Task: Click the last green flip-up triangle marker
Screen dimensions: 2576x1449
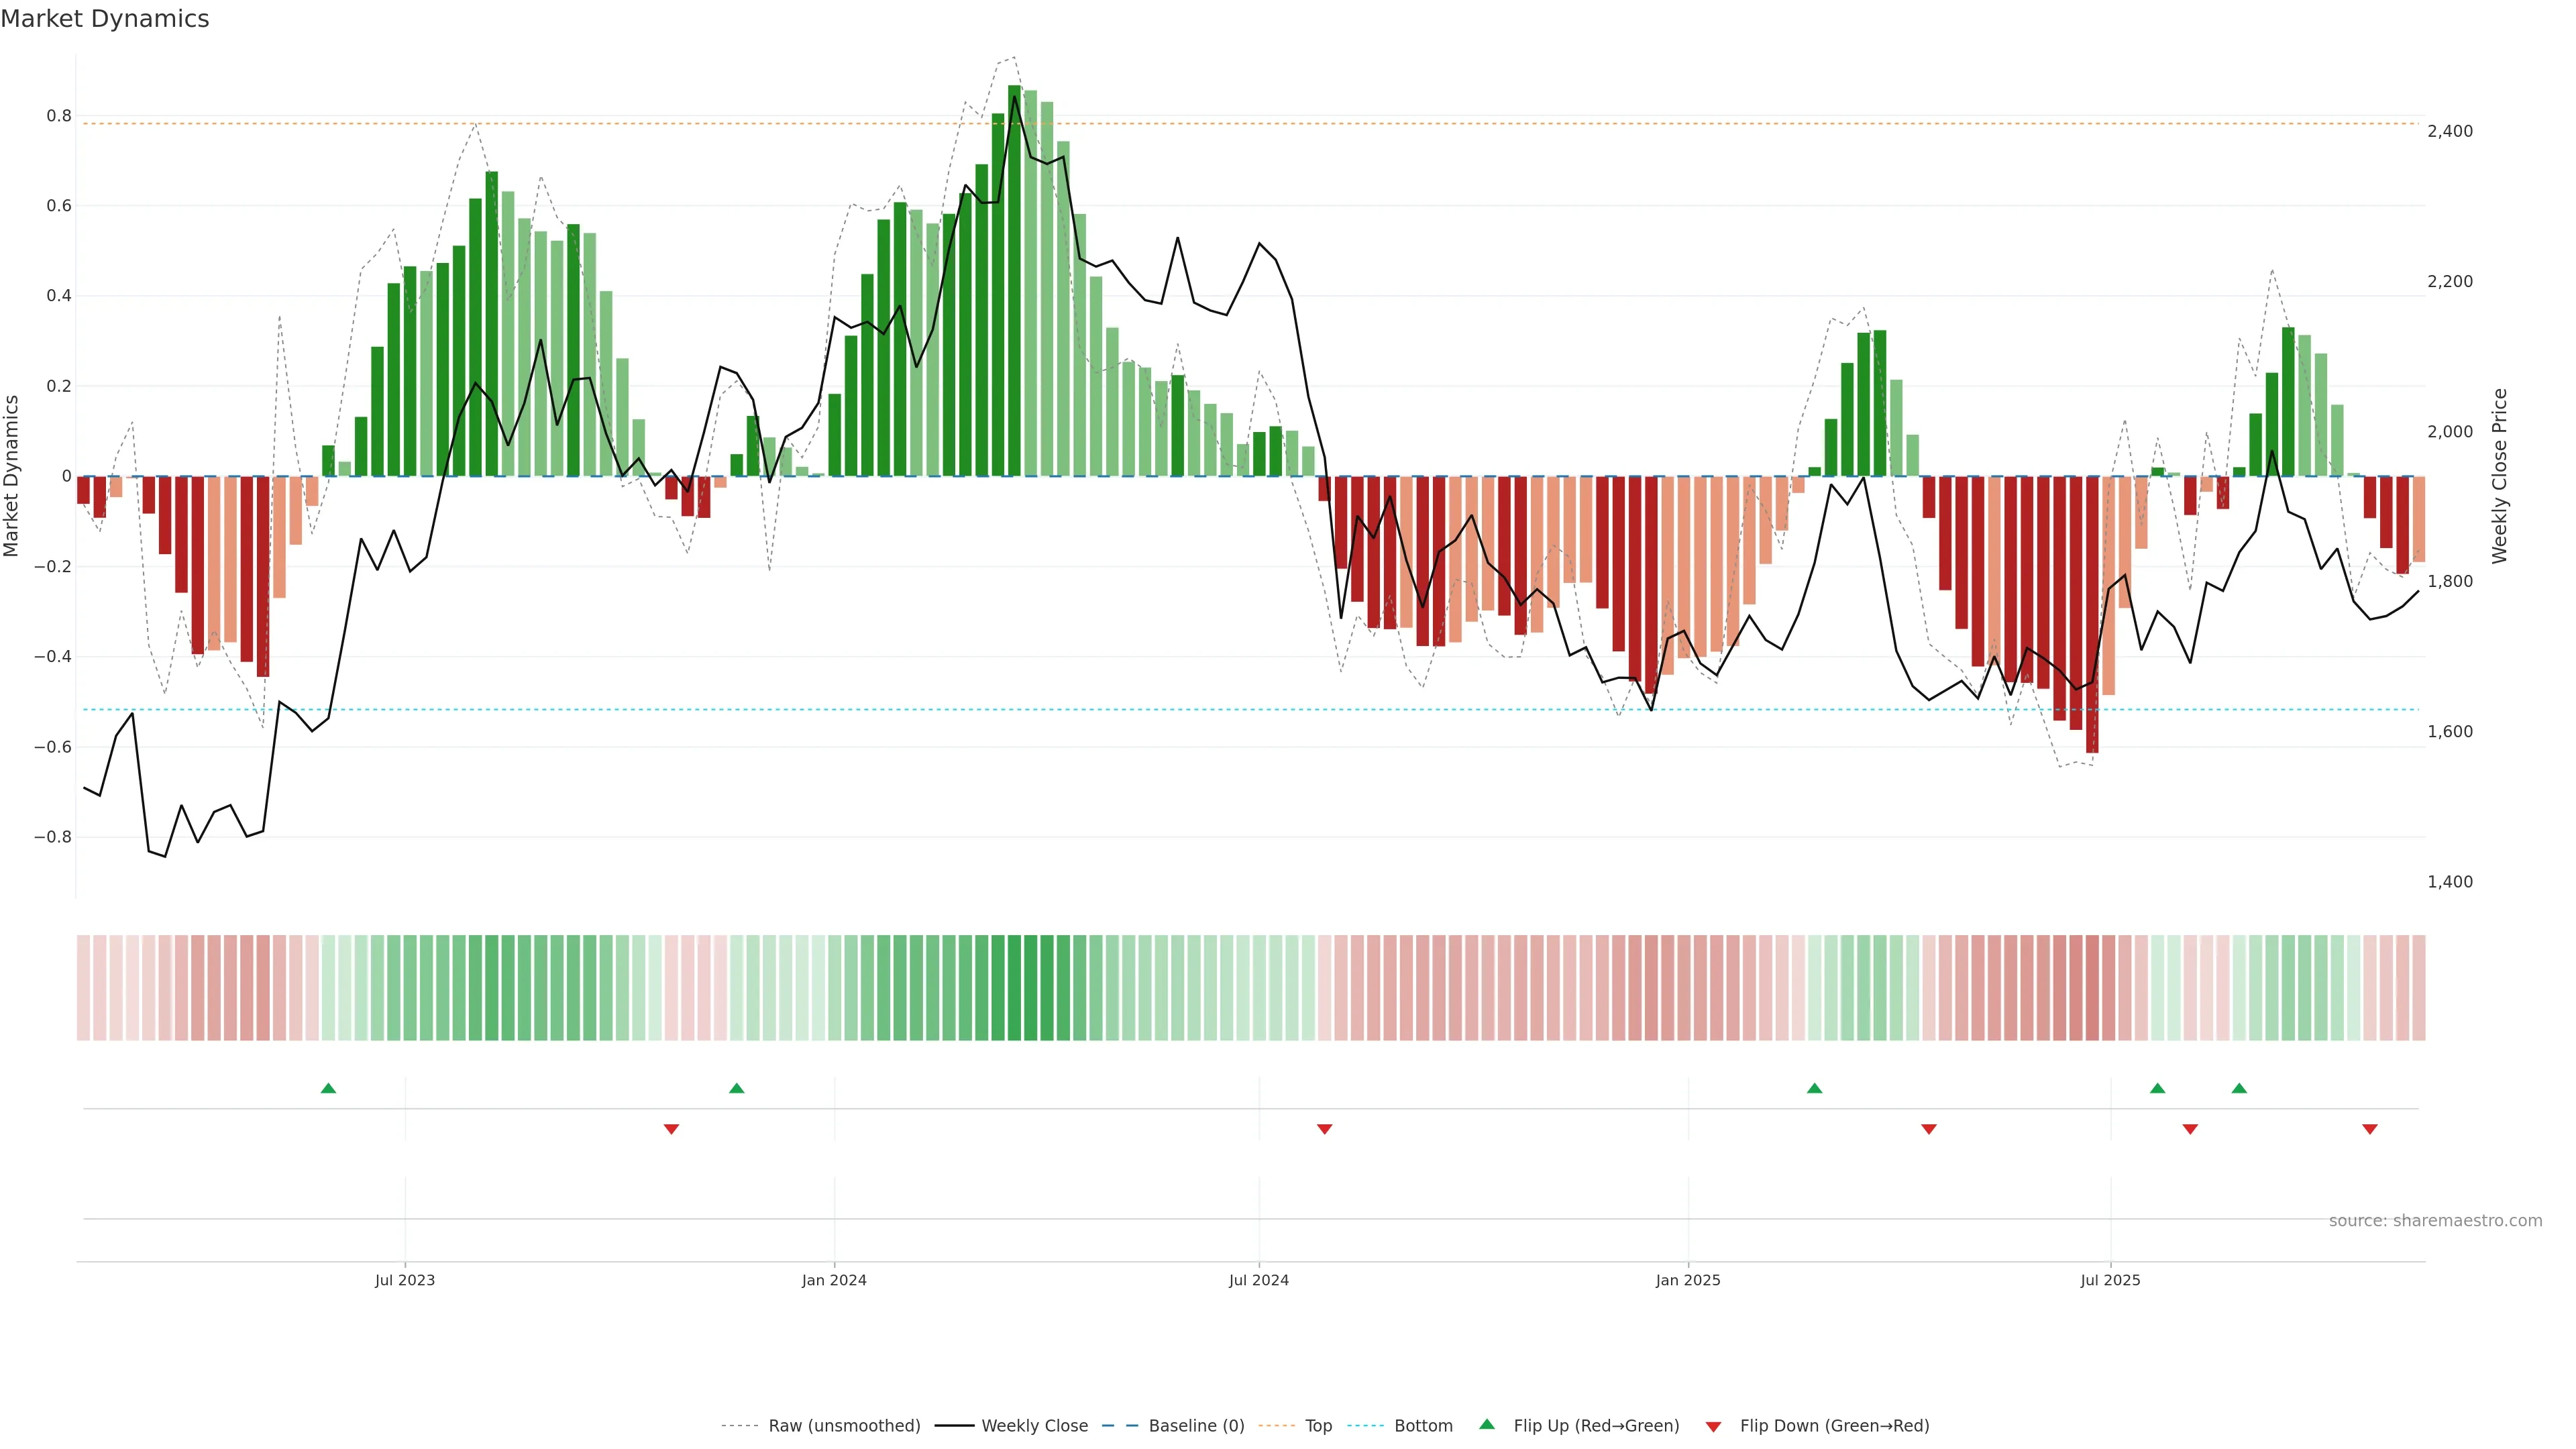Action: tap(2239, 1088)
